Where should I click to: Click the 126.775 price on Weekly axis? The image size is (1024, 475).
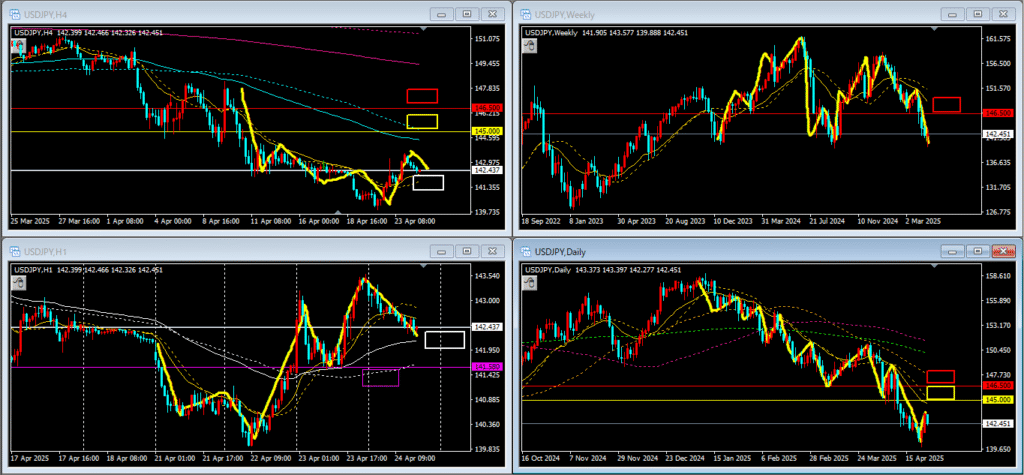click(x=998, y=212)
